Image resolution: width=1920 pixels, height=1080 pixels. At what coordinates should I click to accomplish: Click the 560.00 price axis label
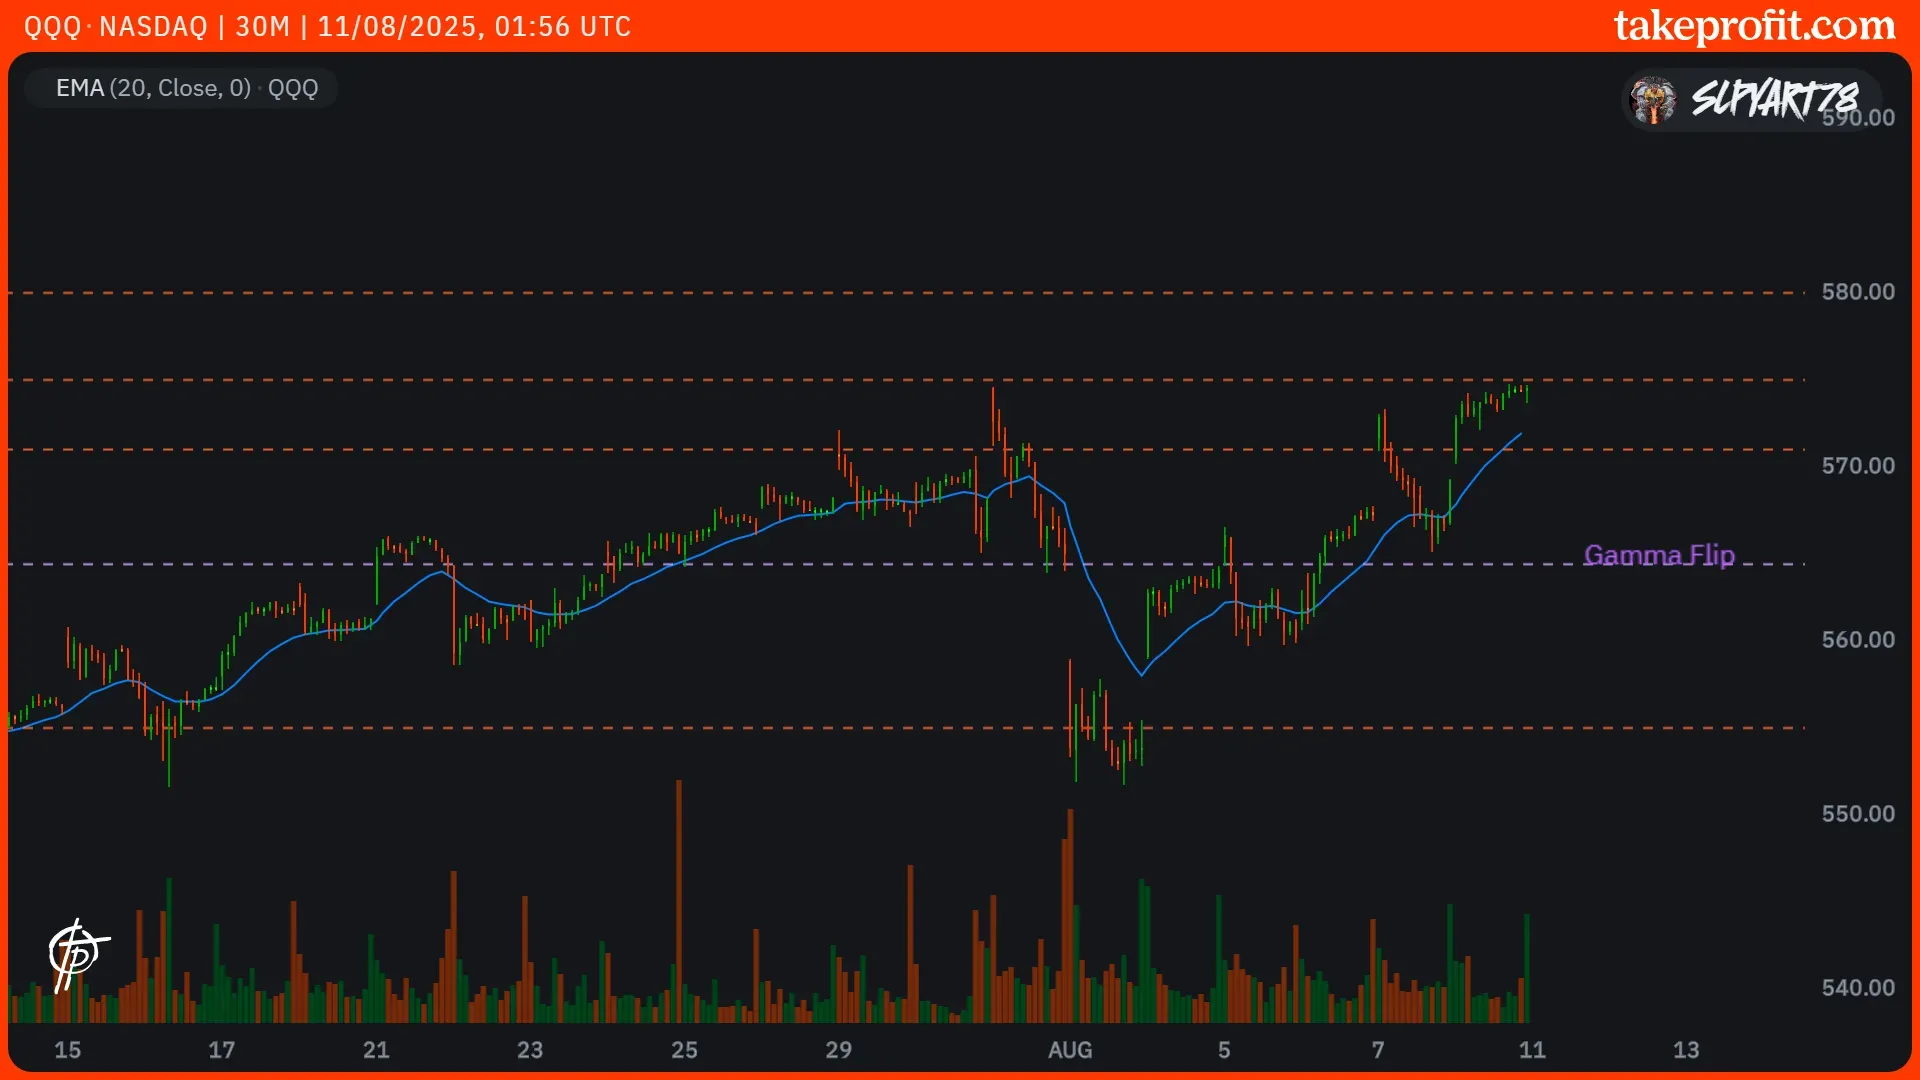[x=1858, y=640]
